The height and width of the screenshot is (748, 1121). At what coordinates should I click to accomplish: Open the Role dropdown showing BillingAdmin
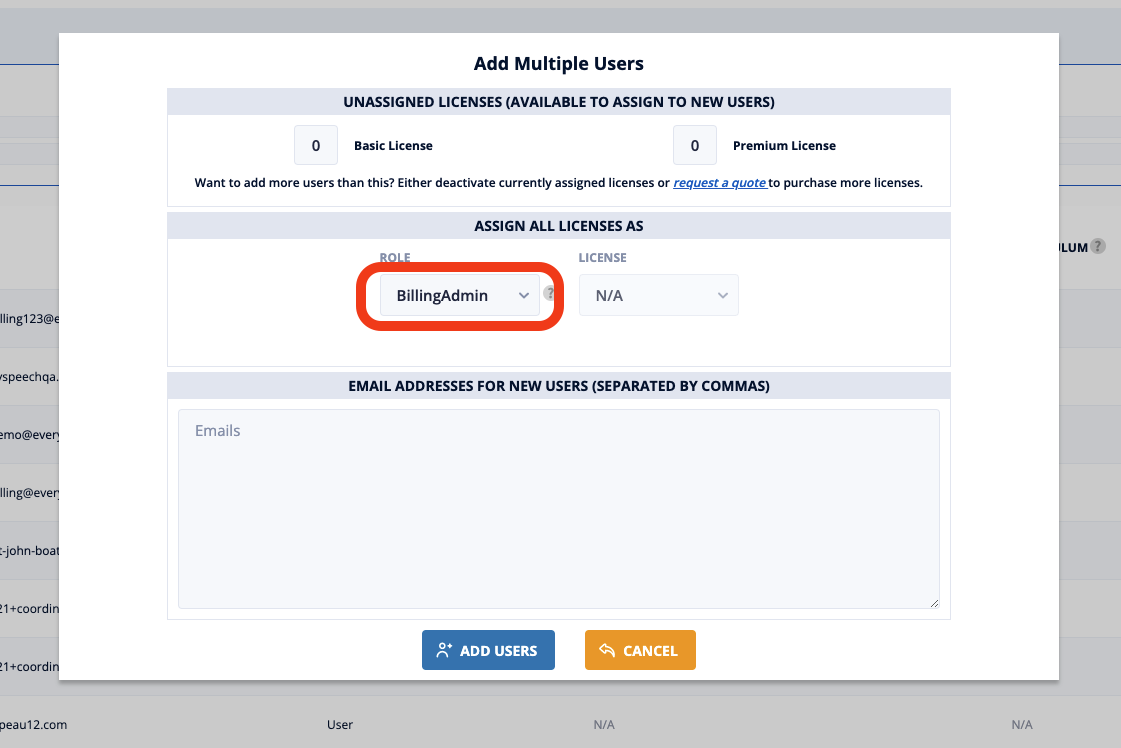(460, 295)
